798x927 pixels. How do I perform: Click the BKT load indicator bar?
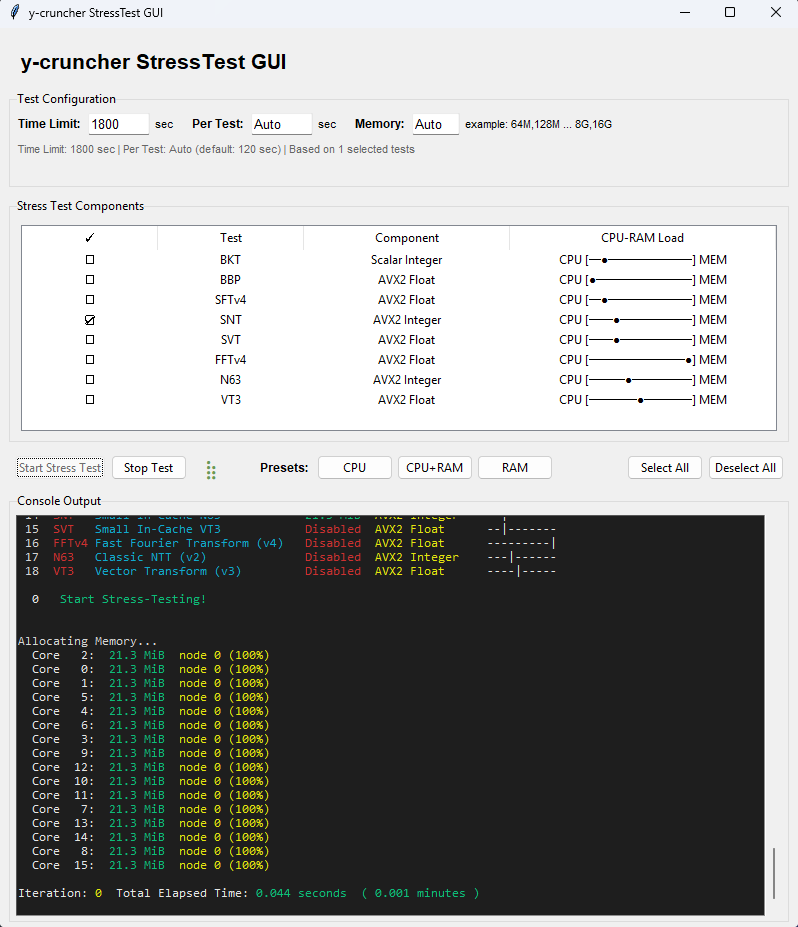pyautogui.click(x=643, y=260)
